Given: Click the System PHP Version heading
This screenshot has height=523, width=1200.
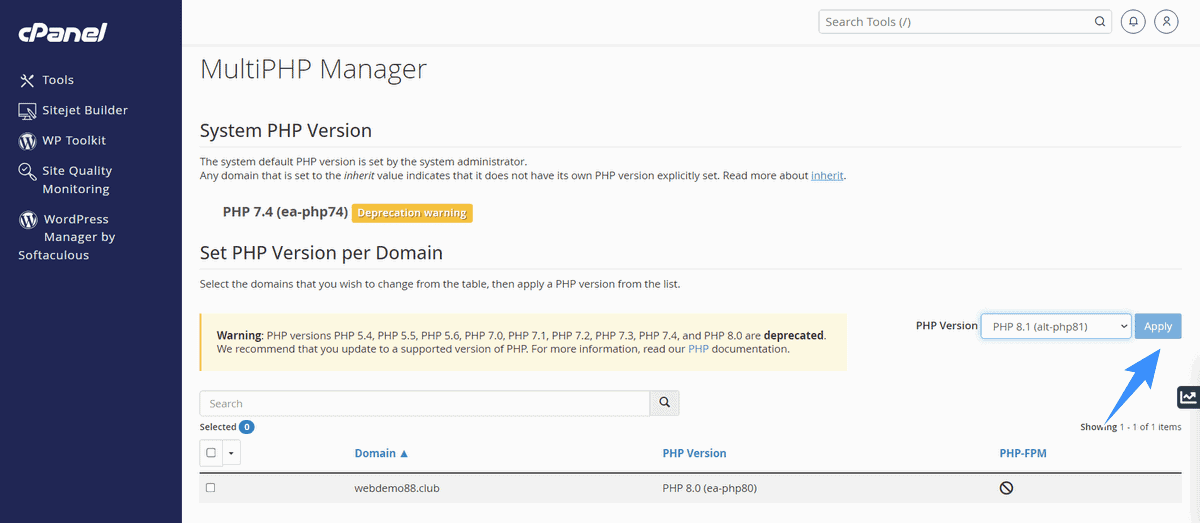Looking at the screenshot, I should [x=286, y=131].
